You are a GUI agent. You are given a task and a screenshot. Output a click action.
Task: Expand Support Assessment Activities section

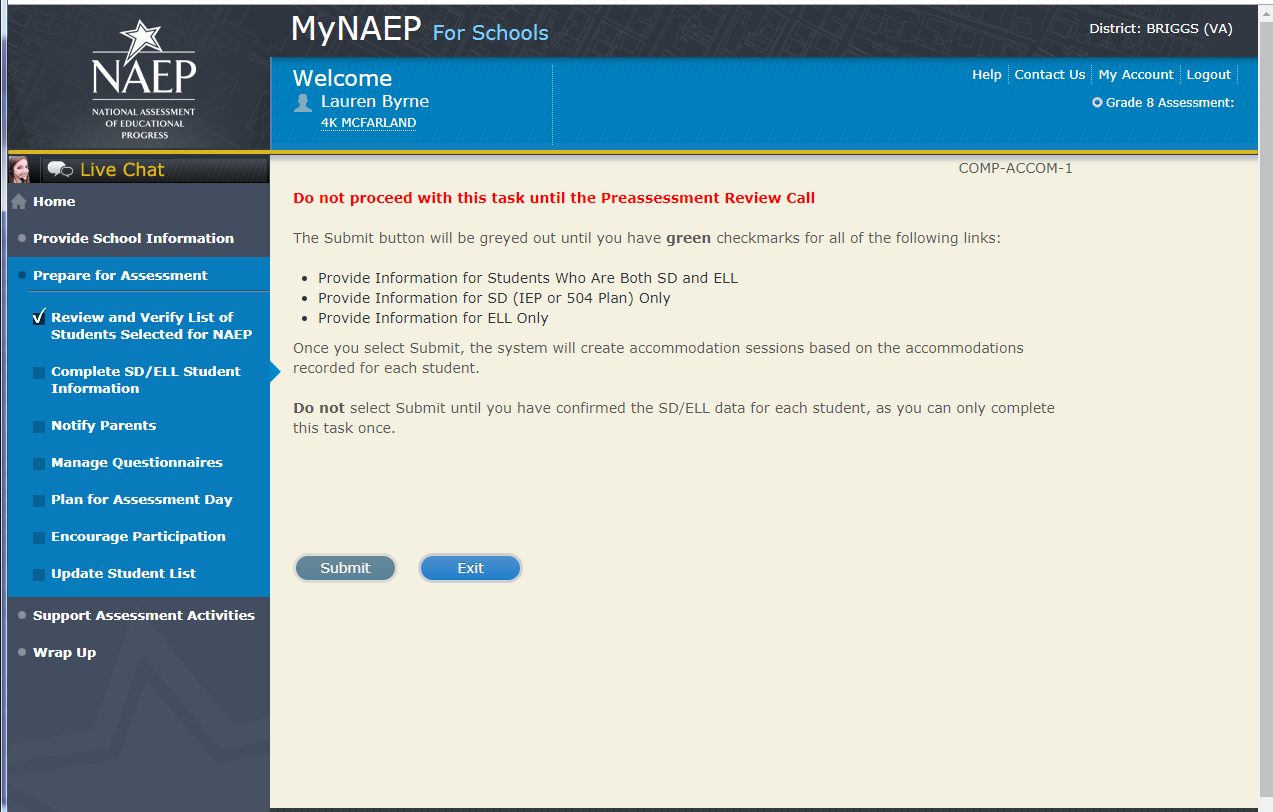point(143,615)
